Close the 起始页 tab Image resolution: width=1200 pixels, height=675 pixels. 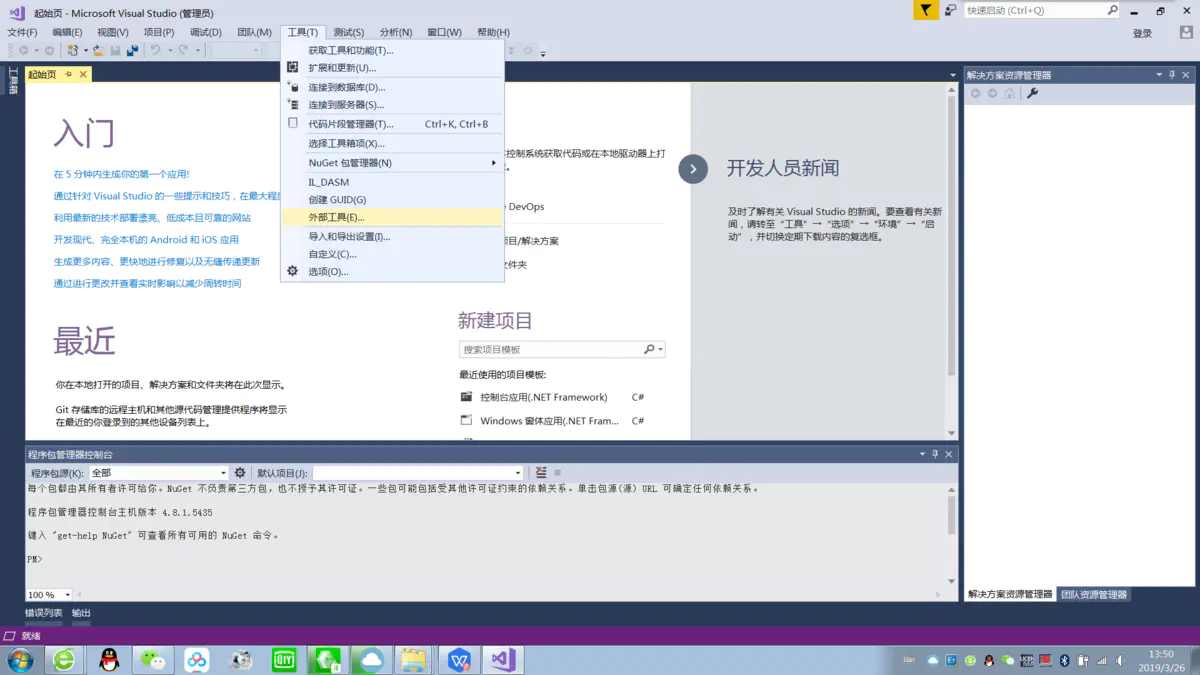tap(83, 74)
